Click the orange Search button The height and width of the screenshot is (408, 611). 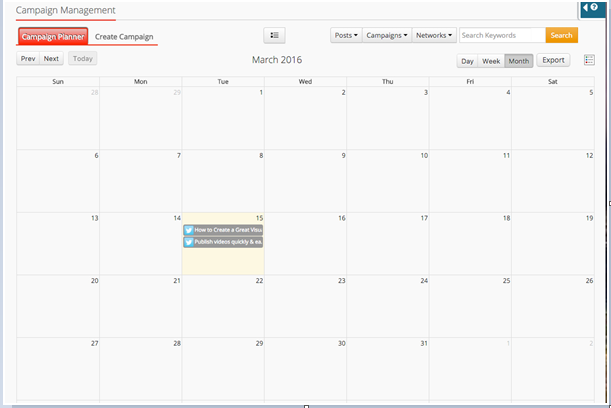point(561,35)
